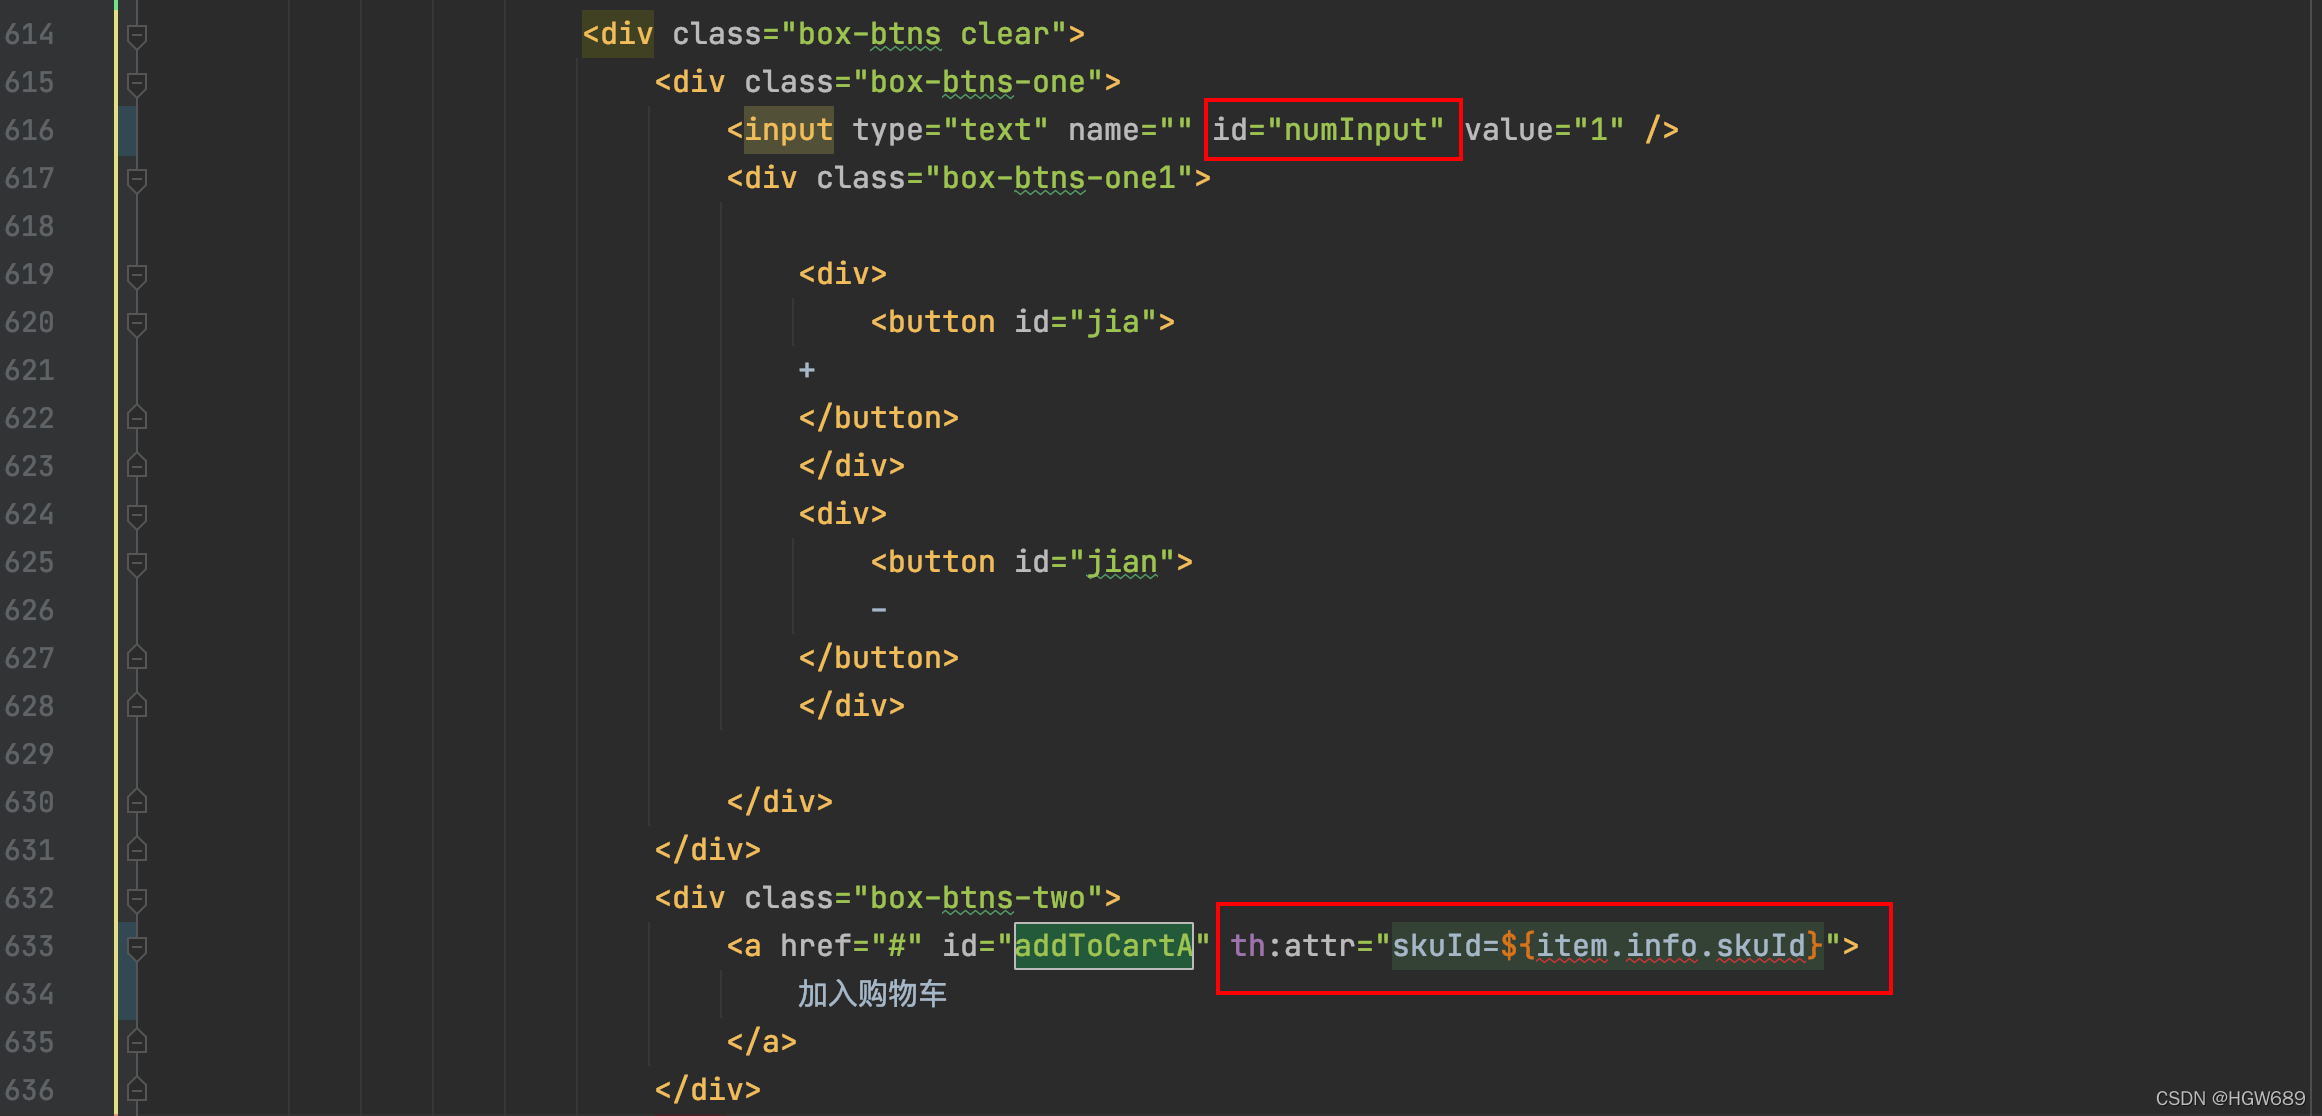The image size is (2322, 1116).
Task: Click href="#" attribute on line 633
Action: pos(851,946)
